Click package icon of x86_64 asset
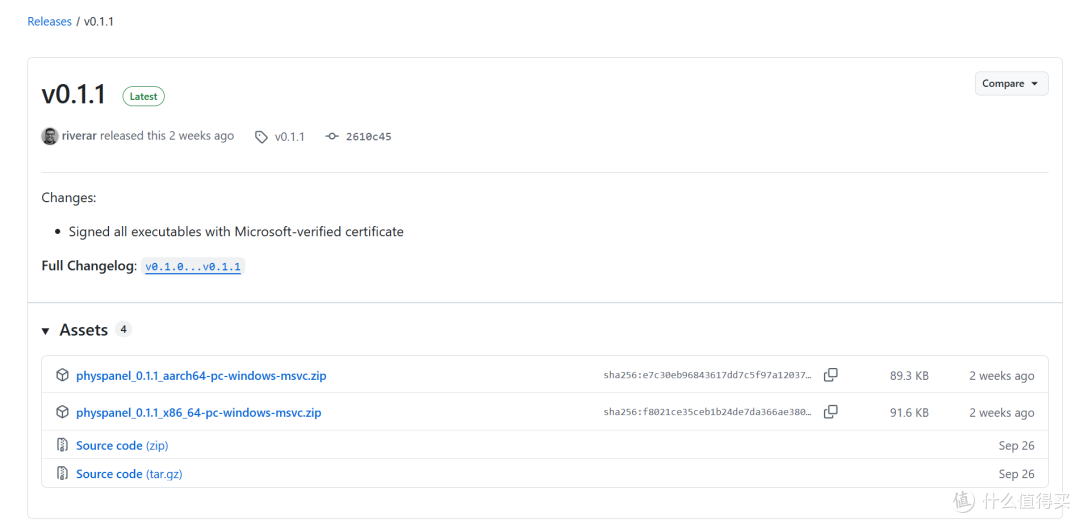 tap(62, 412)
